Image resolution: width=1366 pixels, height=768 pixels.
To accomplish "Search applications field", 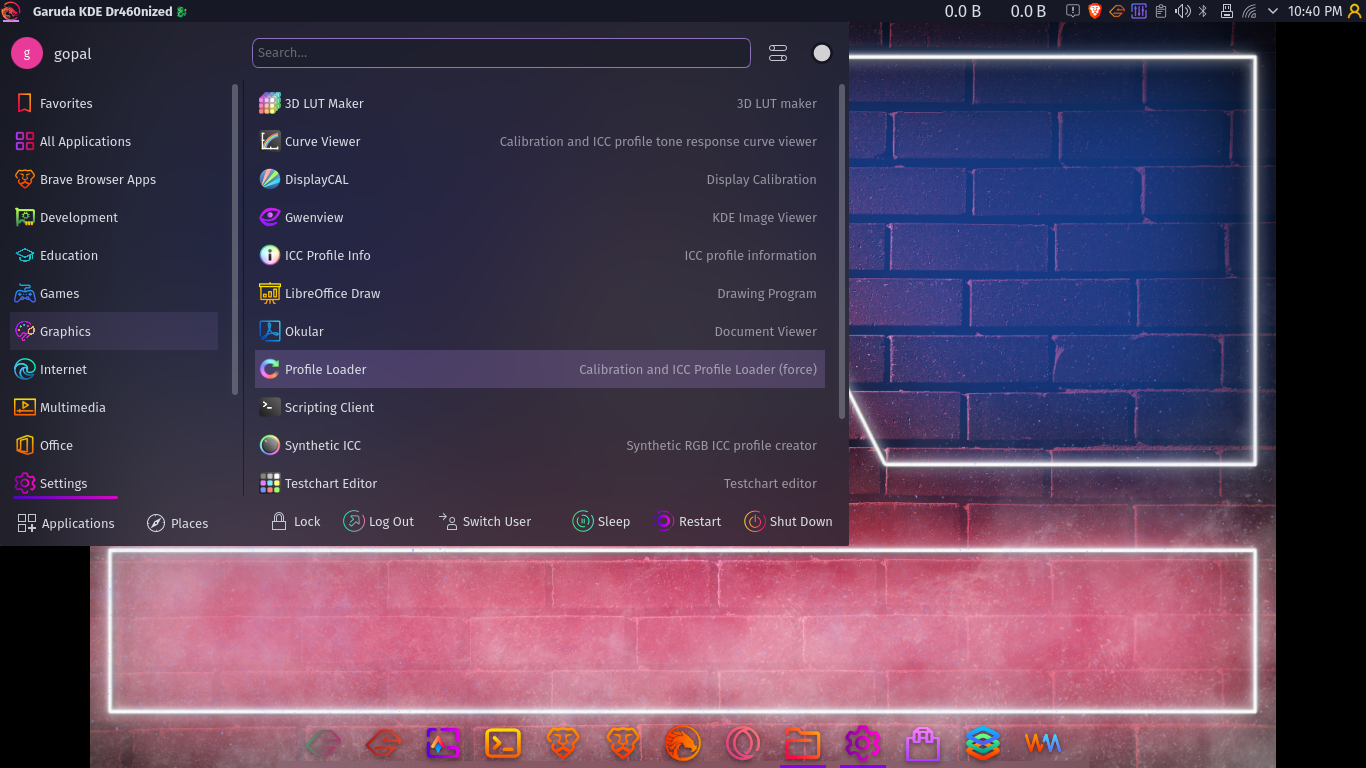I will tap(501, 53).
